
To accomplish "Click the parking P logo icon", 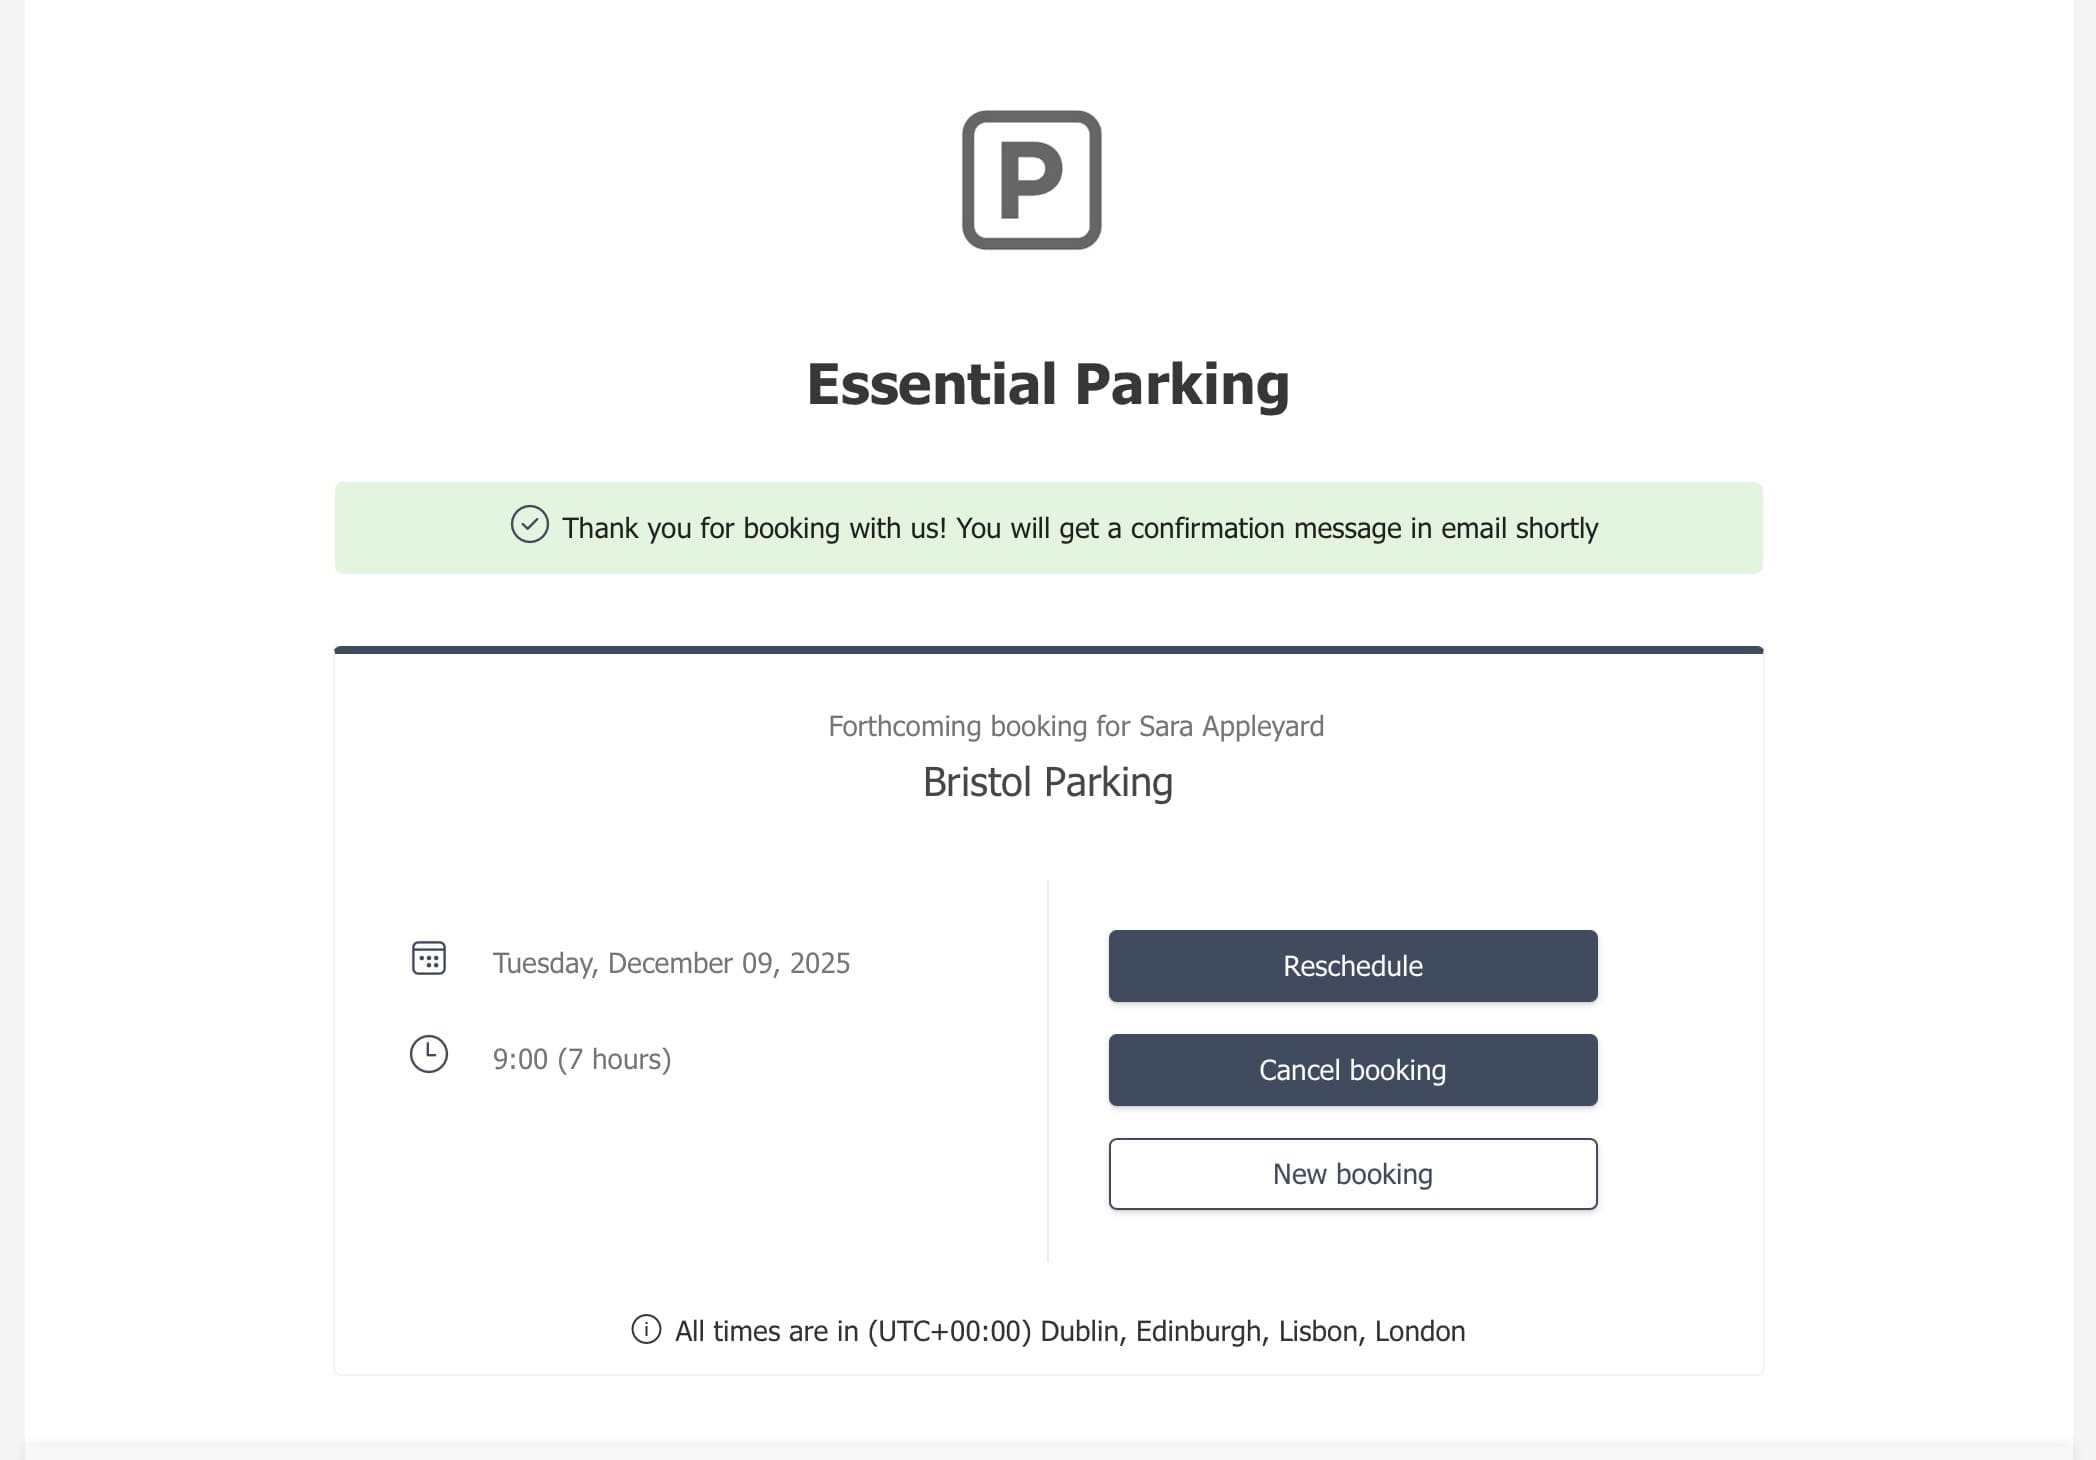I will point(1031,180).
